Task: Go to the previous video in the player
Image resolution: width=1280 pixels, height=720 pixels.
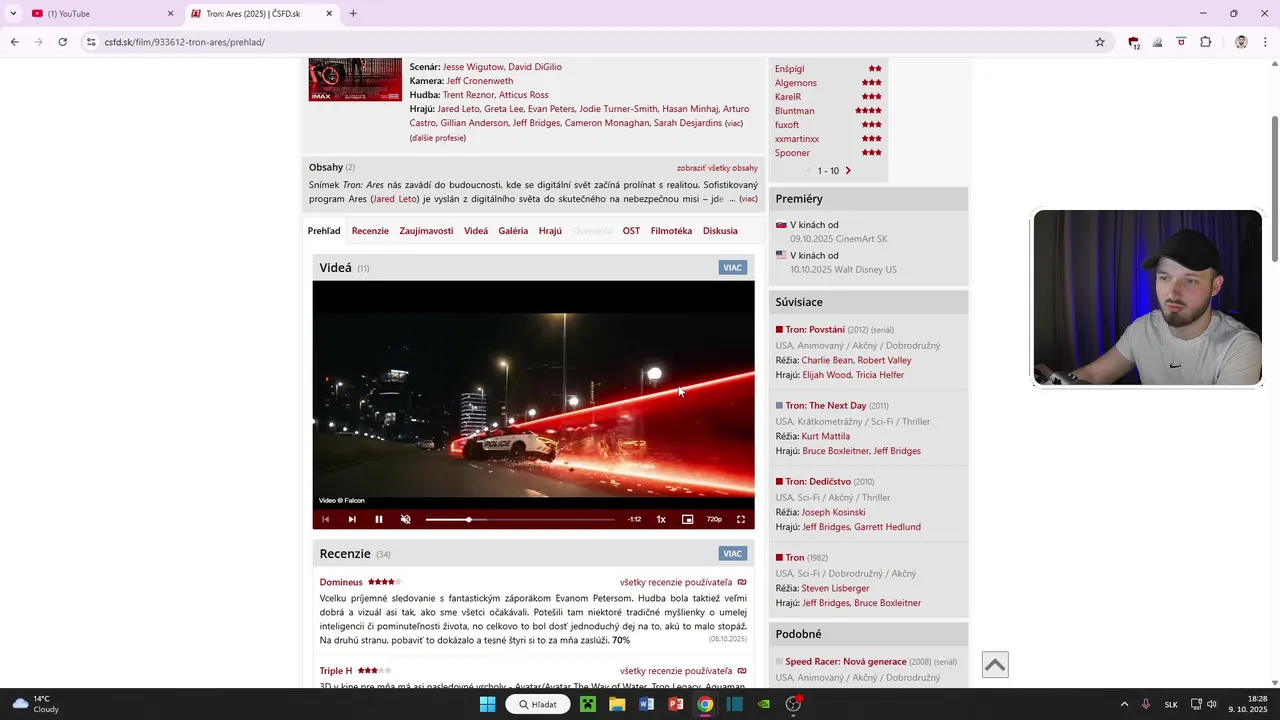Action: pos(325,519)
